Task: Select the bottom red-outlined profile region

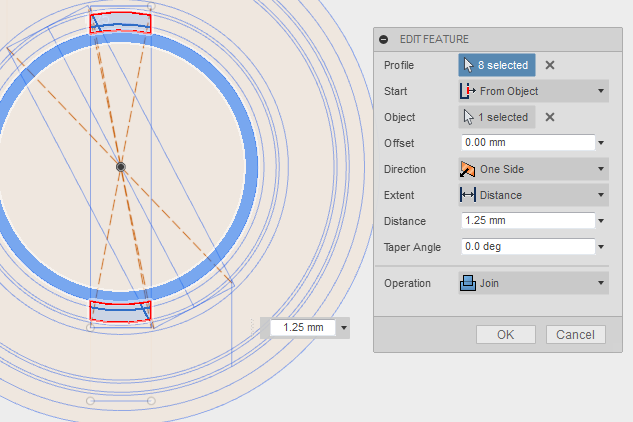Action: pos(121,311)
